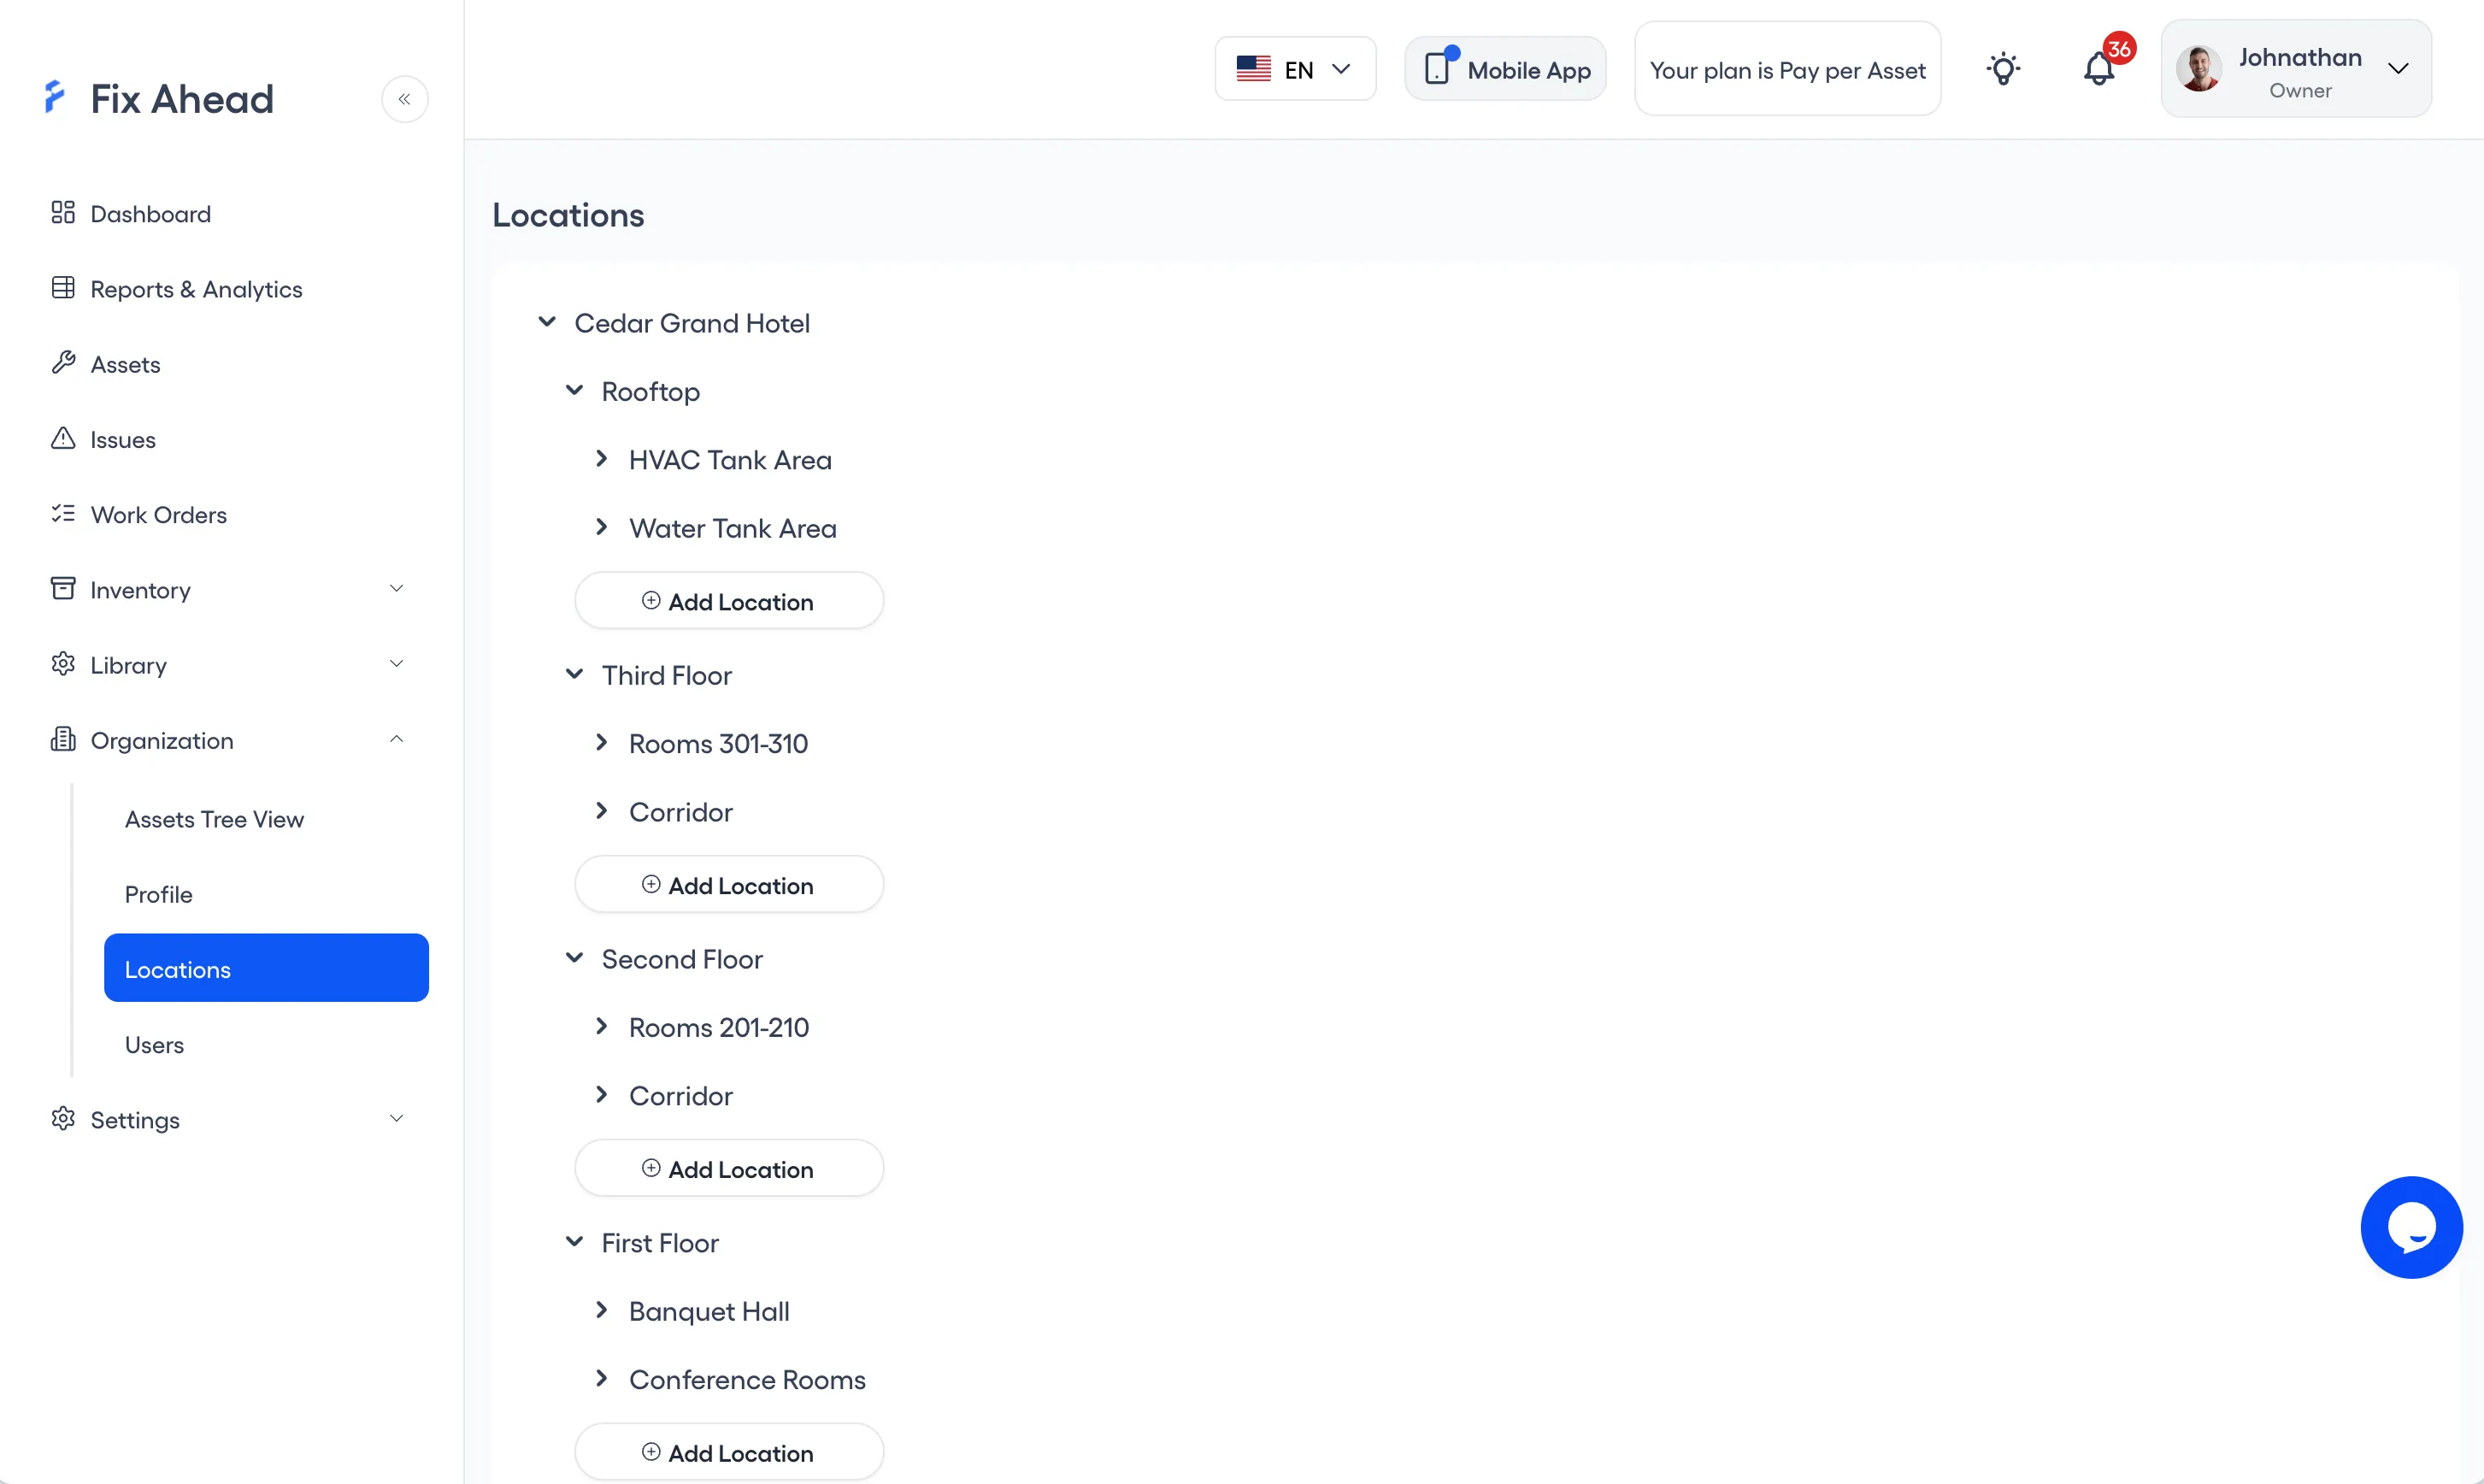Expand Rooms 201-210 node
This screenshot has width=2484, height=1484.
point(601,1026)
